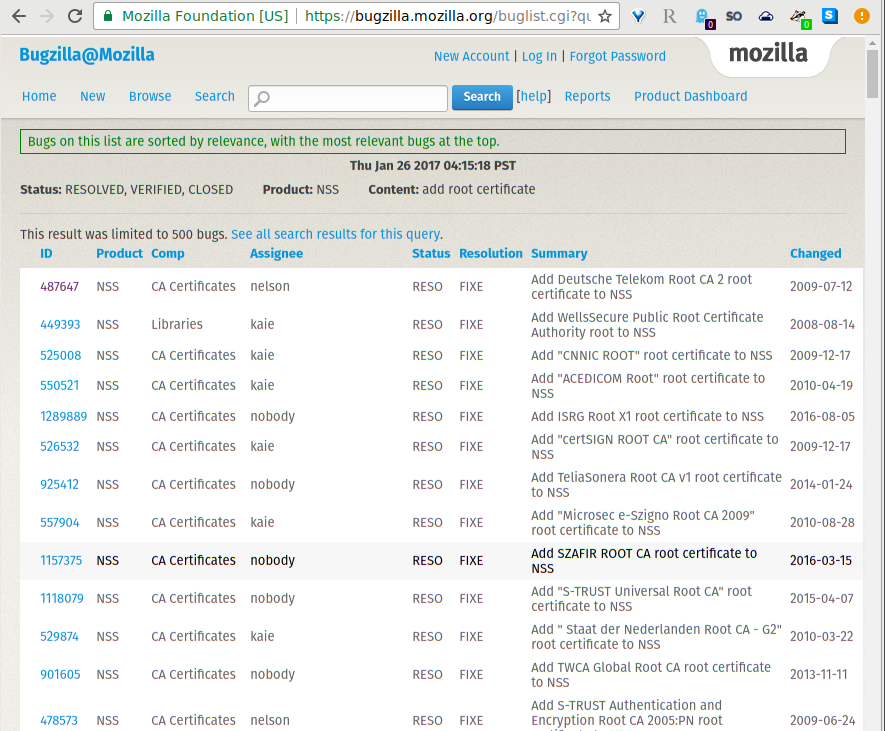Image resolution: width=885 pixels, height=731 pixels.
Task: Open the cloud extension icon
Action: (x=766, y=16)
